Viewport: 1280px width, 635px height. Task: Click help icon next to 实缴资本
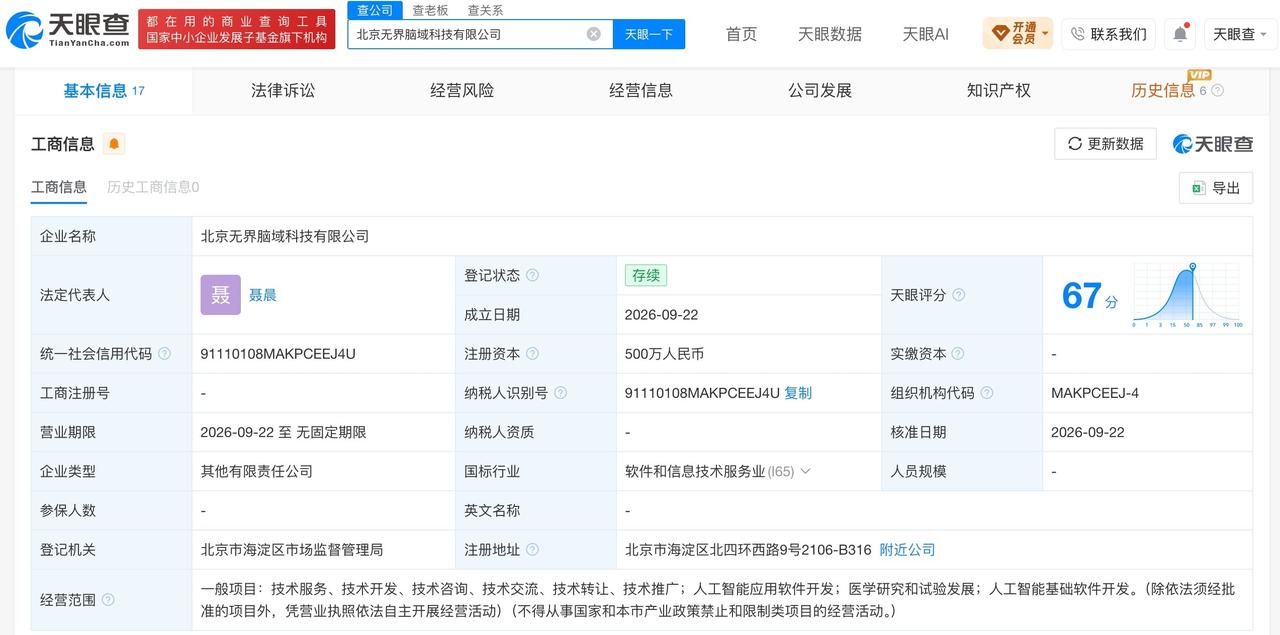[x=957, y=354]
